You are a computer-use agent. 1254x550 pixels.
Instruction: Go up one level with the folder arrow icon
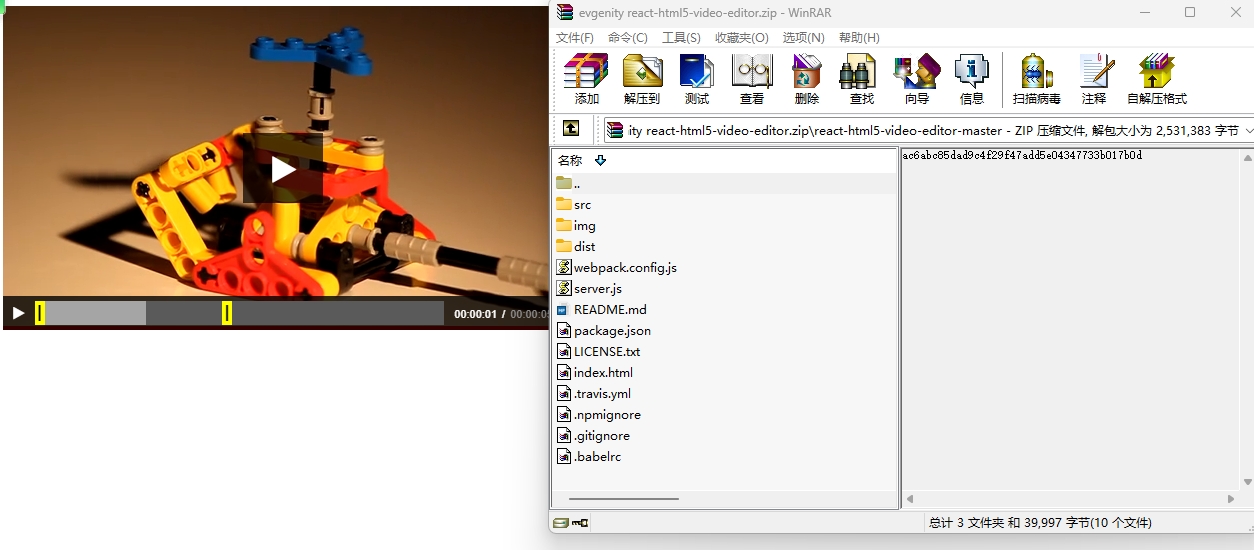pyautogui.click(x=571, y=129)
